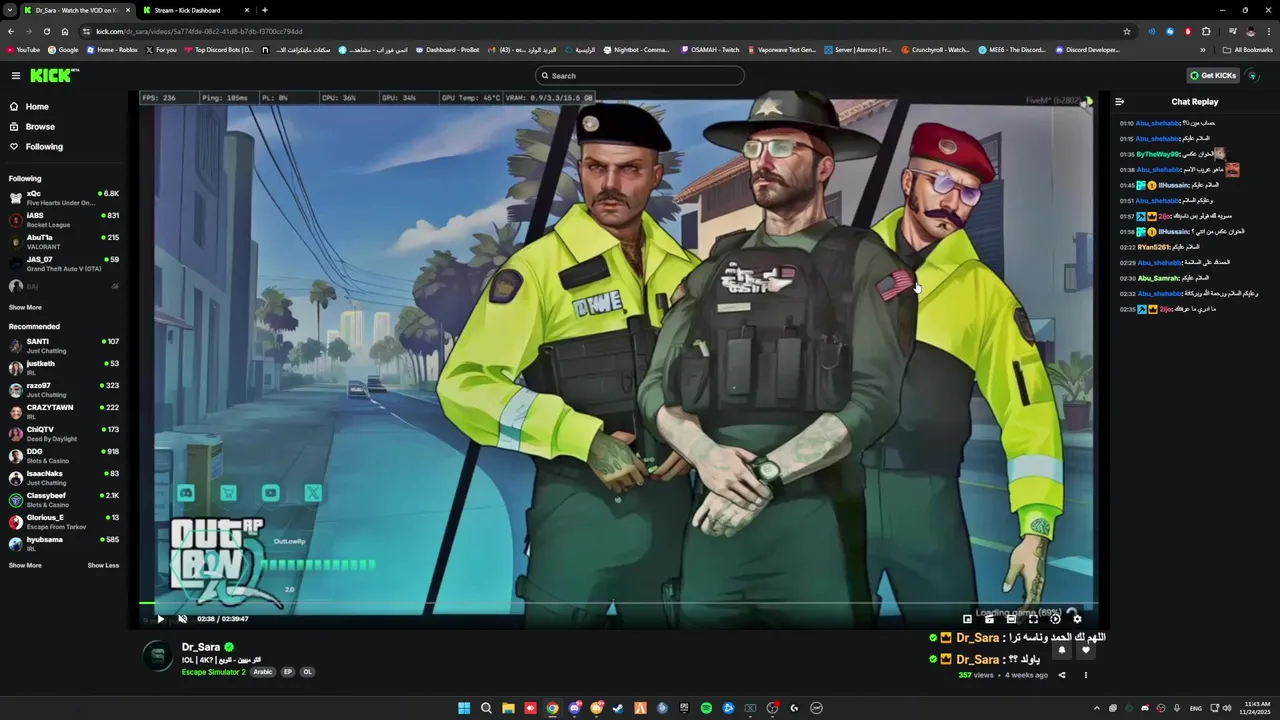Enter fullscreen mode in video player

(x=1033, y=619)
